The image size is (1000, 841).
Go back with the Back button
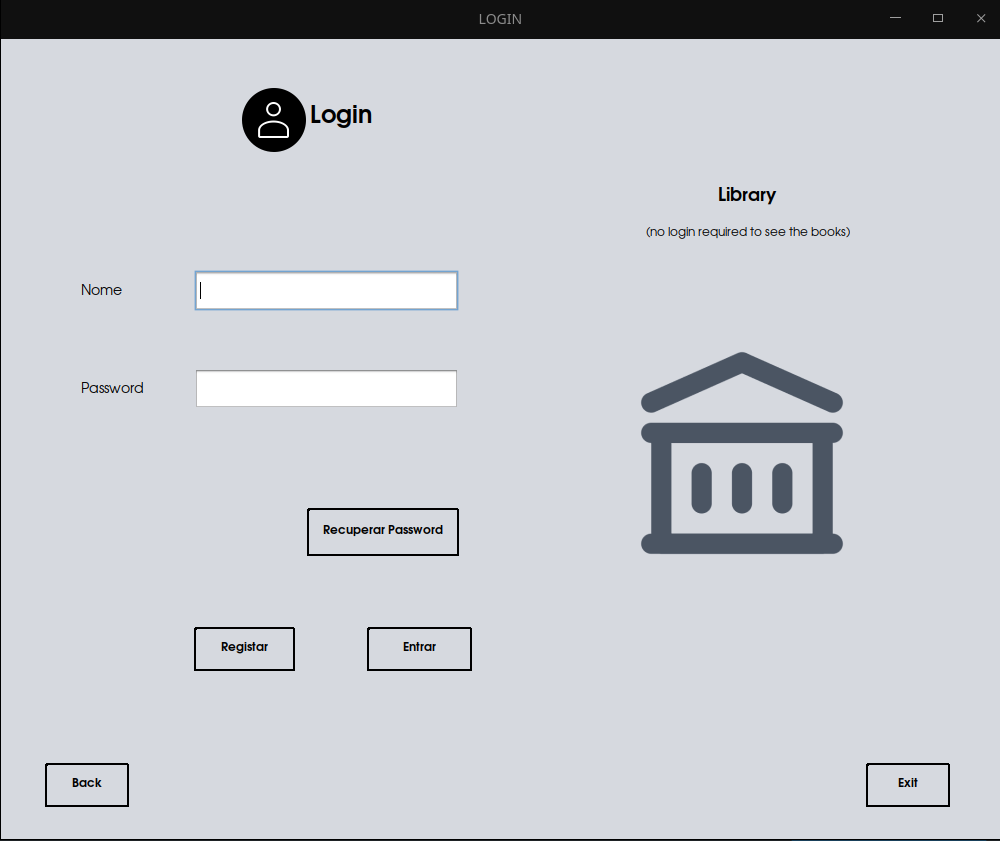pos(87,784)
